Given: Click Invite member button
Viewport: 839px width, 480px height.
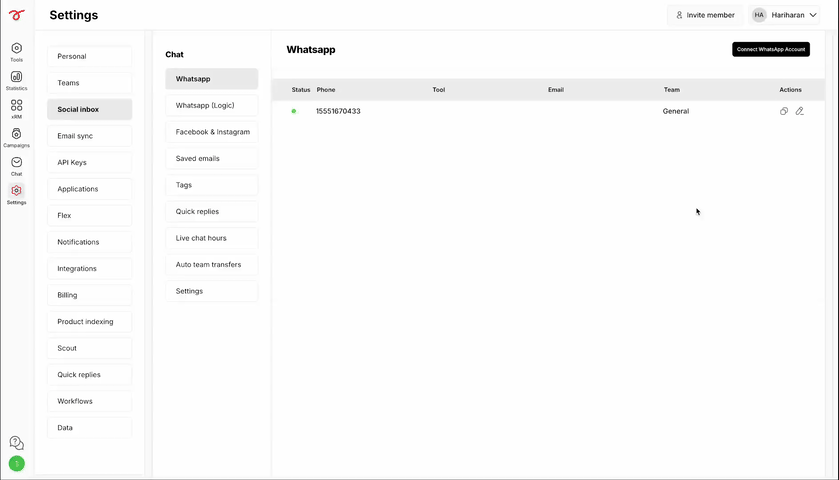Looking at the screenshot, I should (705, 15).
